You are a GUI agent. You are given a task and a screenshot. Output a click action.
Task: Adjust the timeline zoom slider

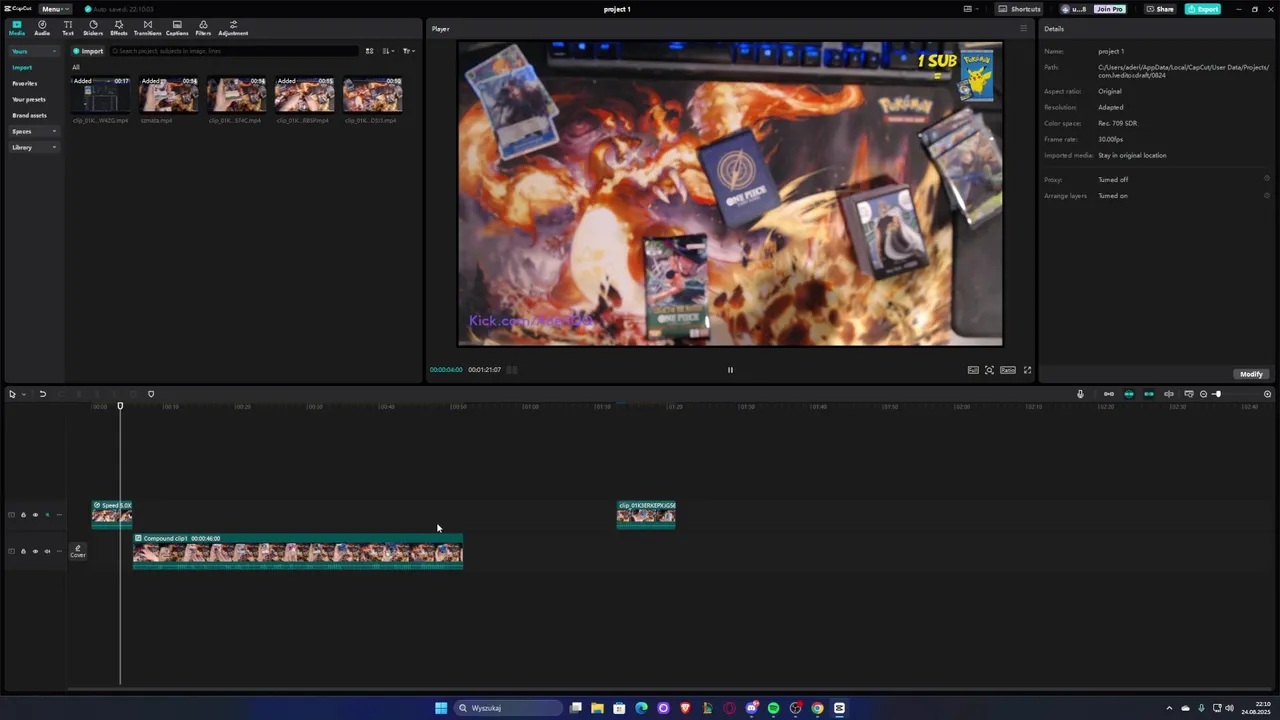click(x=1217, y=394)
